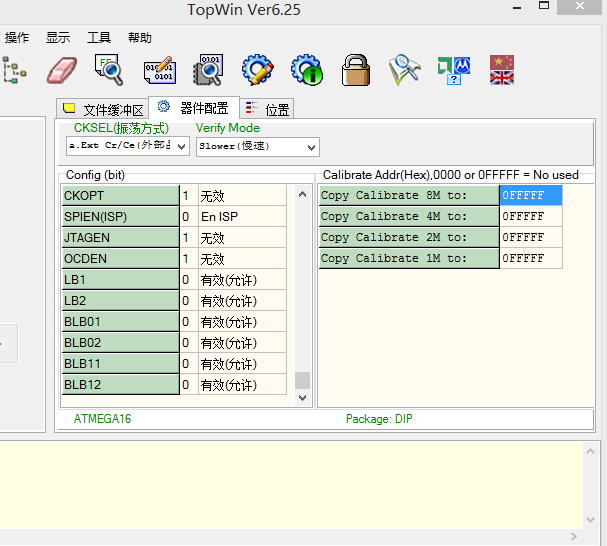Viewport: 607px width, 546px height.
Task: Click the write binary data pencil icon
Action: [159, 69]
